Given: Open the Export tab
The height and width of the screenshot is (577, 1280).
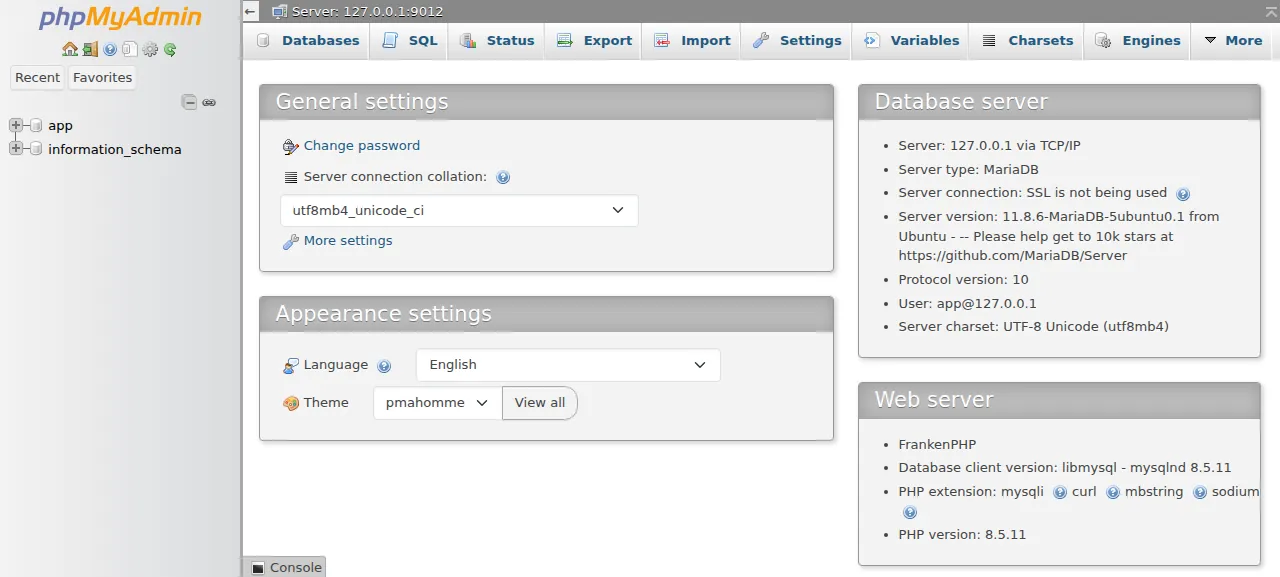Looking at the screenshot, I should tap(594, 41).
